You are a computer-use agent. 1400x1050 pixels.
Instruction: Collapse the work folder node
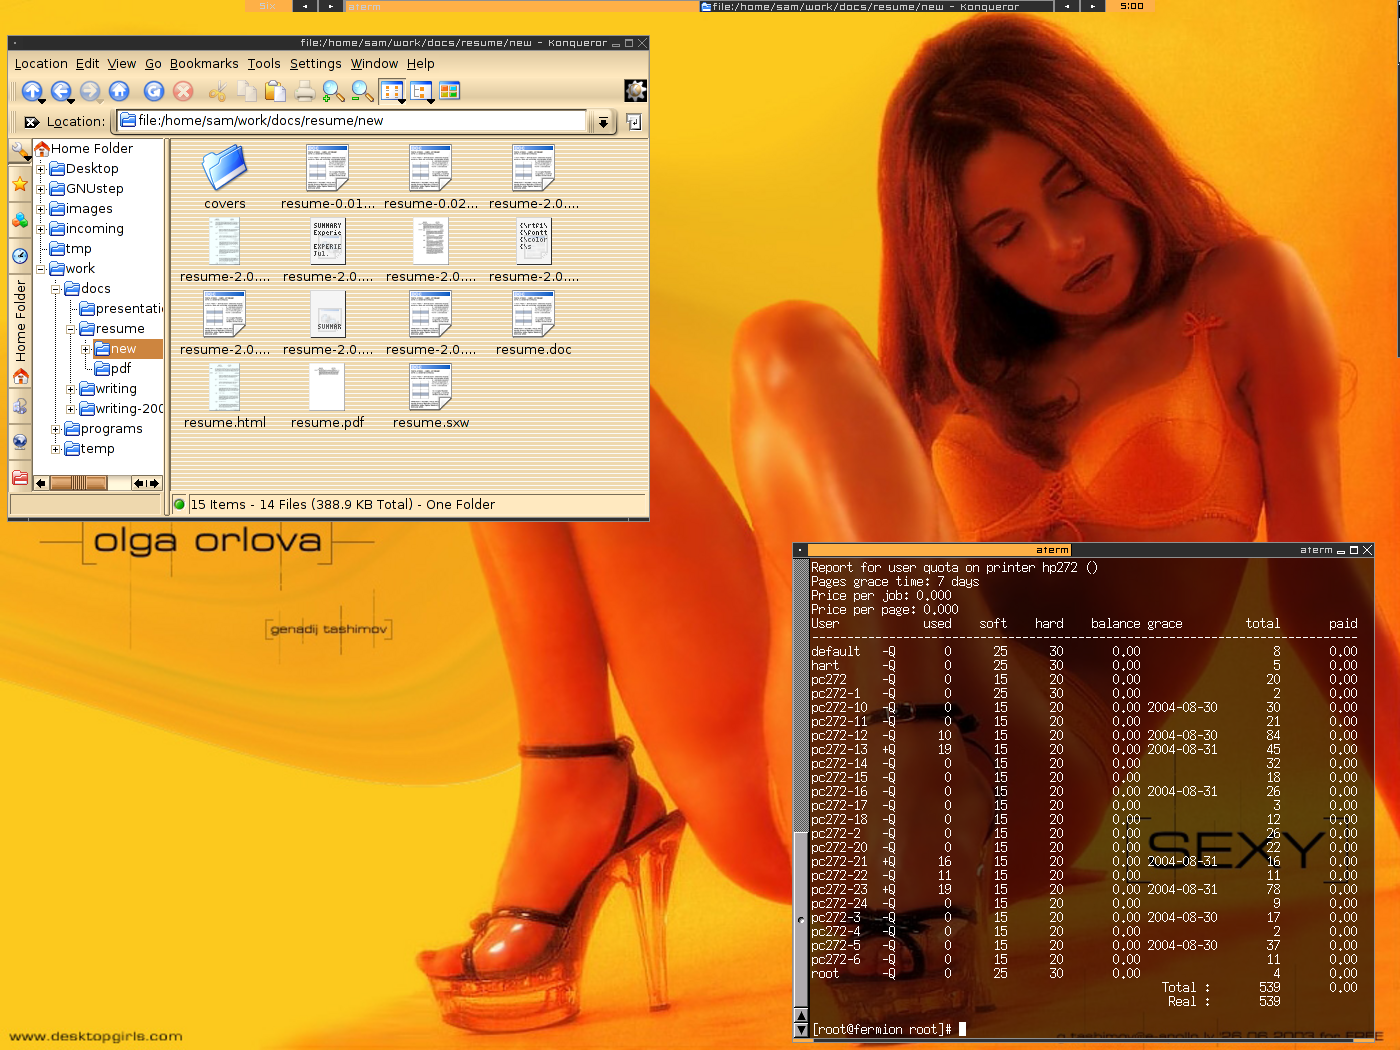tap(41, 269)
